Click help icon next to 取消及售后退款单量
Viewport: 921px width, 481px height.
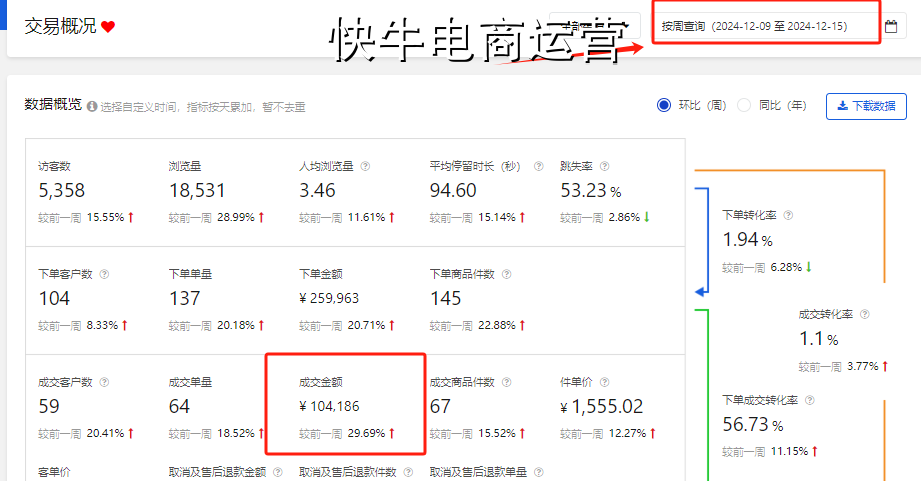pyautogui.click(x=539, y=472)
